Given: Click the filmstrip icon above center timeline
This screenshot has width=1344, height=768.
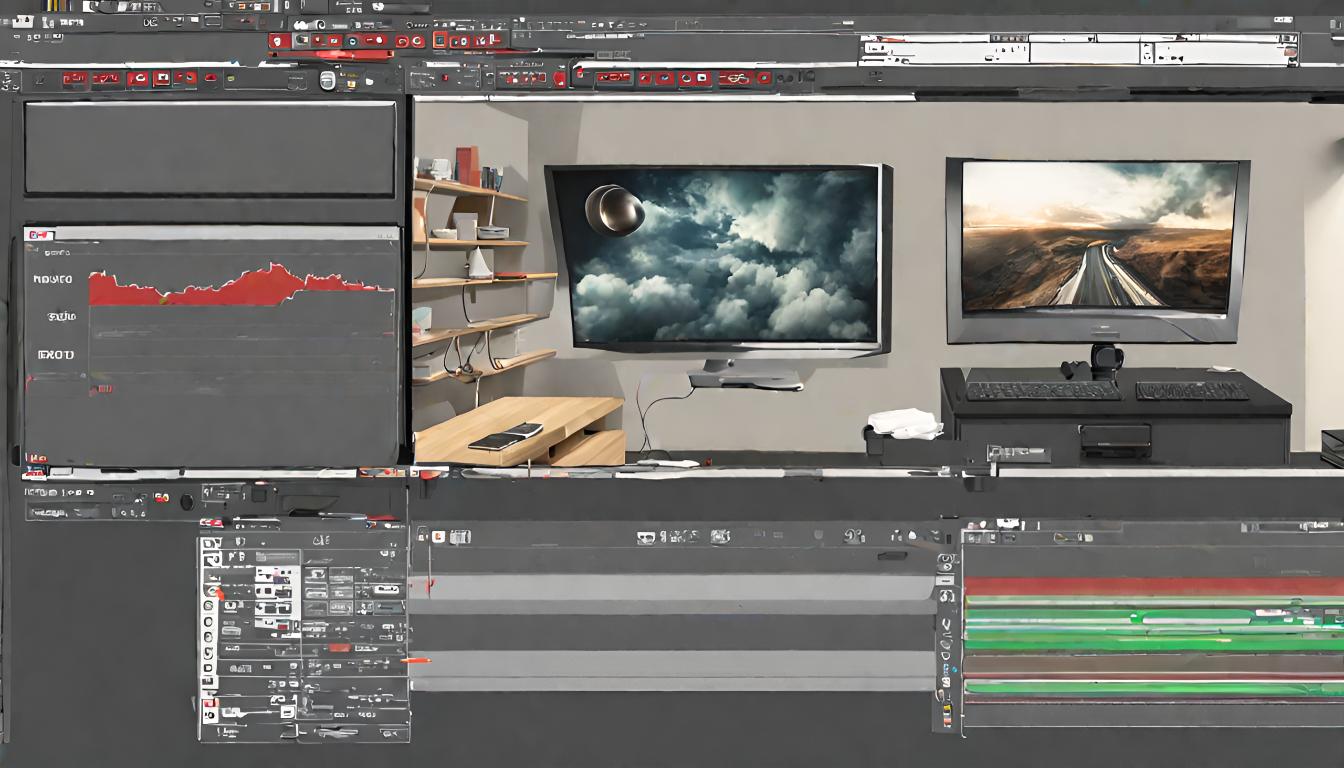Looking at the screenshot, I should [x=460, y=537].
